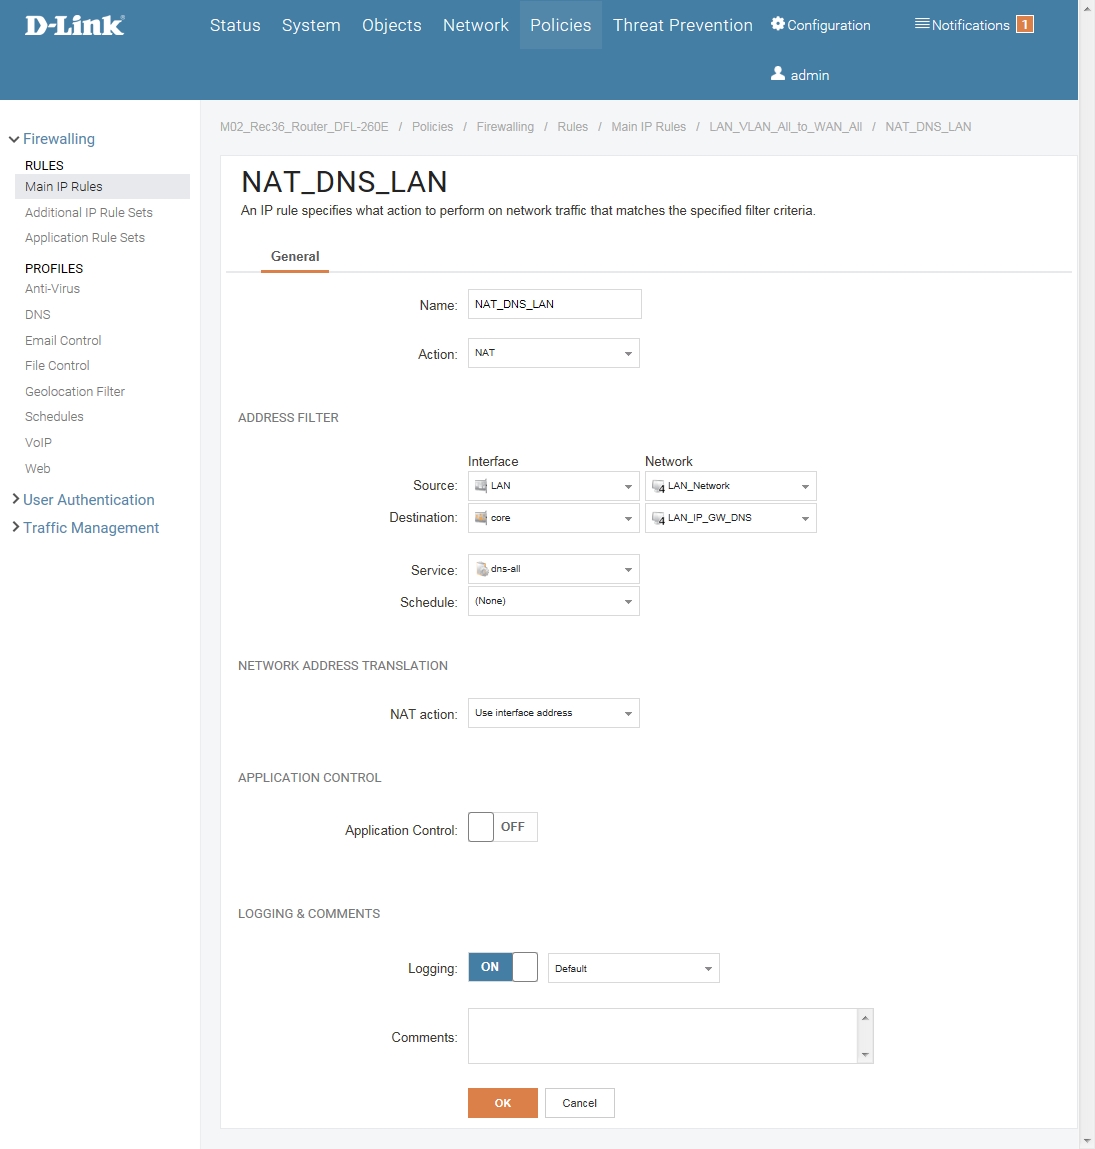Expand the Schedule dropdown
Screen dimensions: 1095x1149
click(x=553, y=601)
